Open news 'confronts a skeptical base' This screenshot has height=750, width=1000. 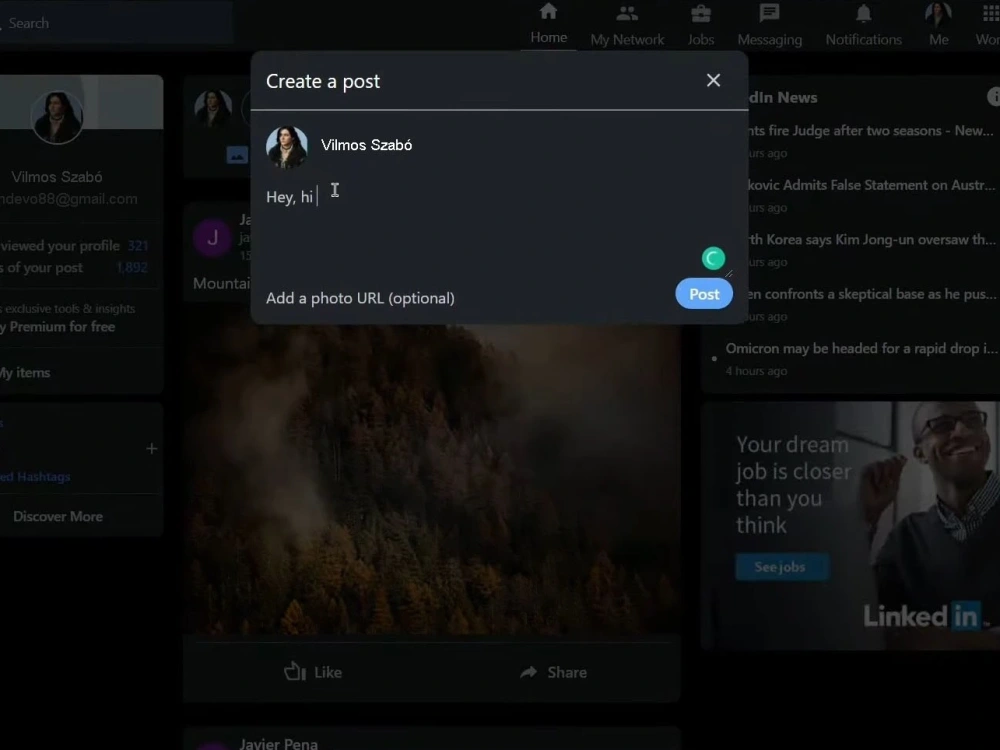pos(871,294)
